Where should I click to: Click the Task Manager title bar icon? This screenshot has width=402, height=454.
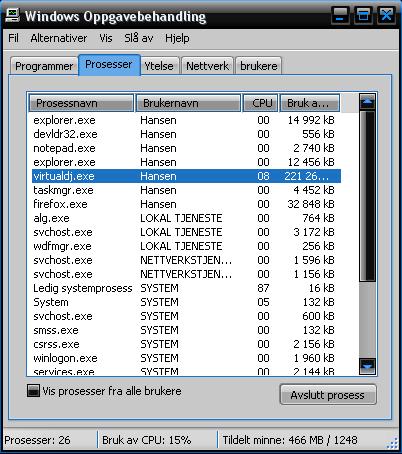click(12, 15)
